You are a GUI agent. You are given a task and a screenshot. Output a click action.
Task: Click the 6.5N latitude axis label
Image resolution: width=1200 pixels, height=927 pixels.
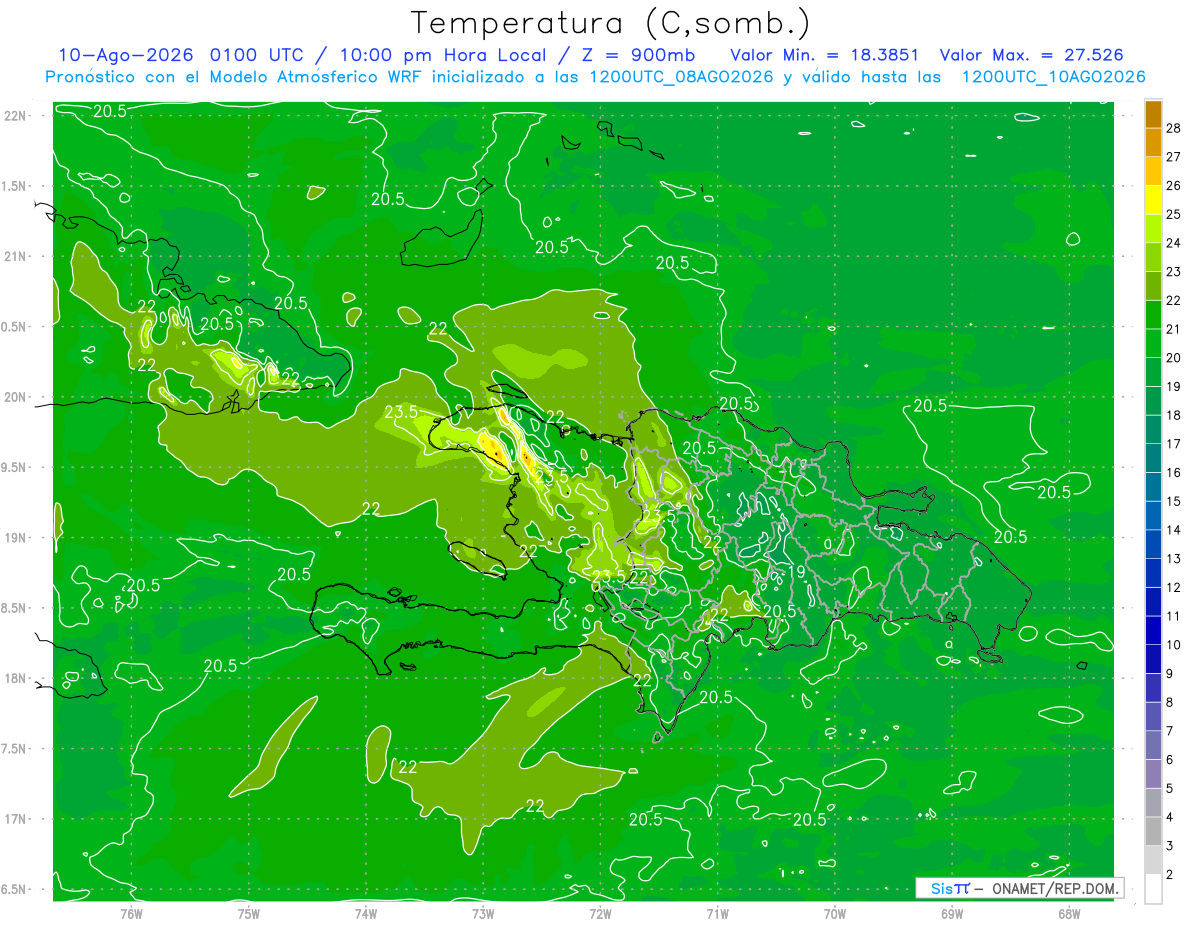coord(15,889)
